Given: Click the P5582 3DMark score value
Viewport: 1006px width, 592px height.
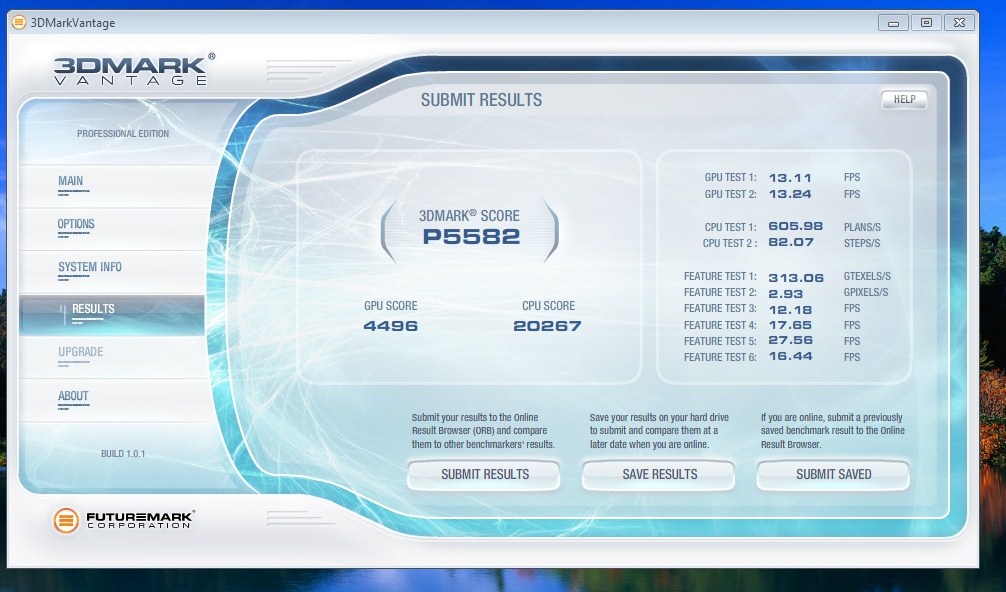Looking at the screenshot, I should [471, 237].
